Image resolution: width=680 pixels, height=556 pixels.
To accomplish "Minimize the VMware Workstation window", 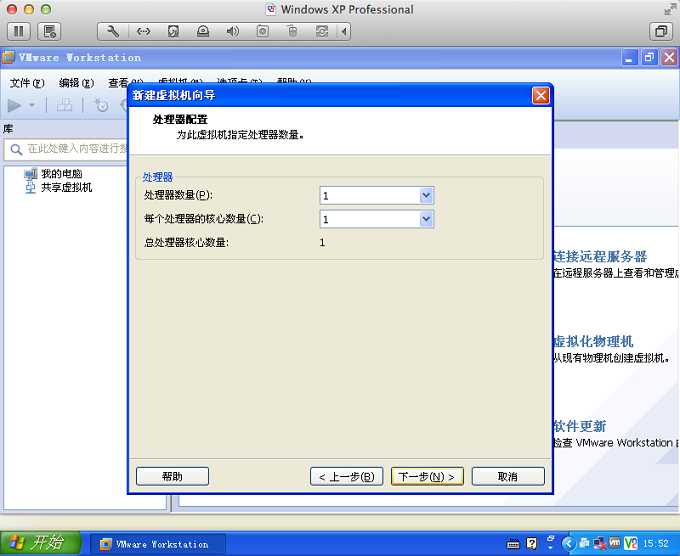I will click(x=629, y=57).
